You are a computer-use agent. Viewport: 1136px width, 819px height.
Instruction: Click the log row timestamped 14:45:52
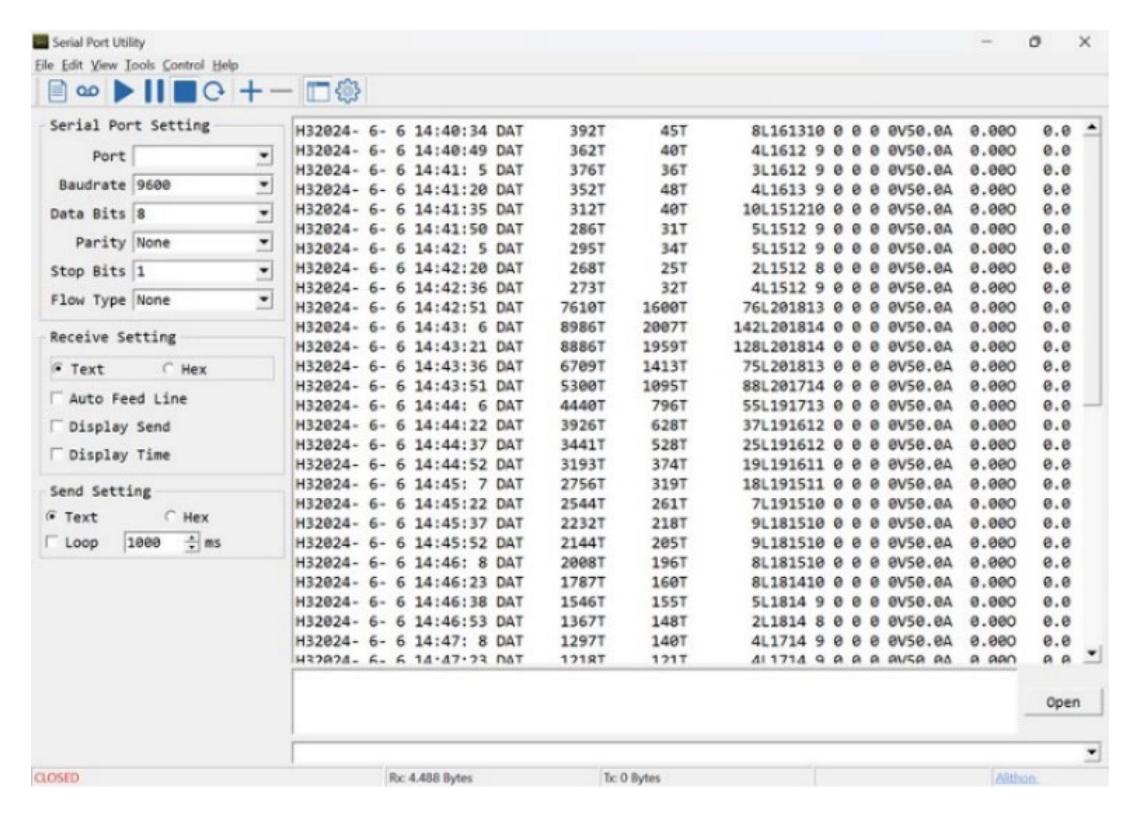pos(683,543)
